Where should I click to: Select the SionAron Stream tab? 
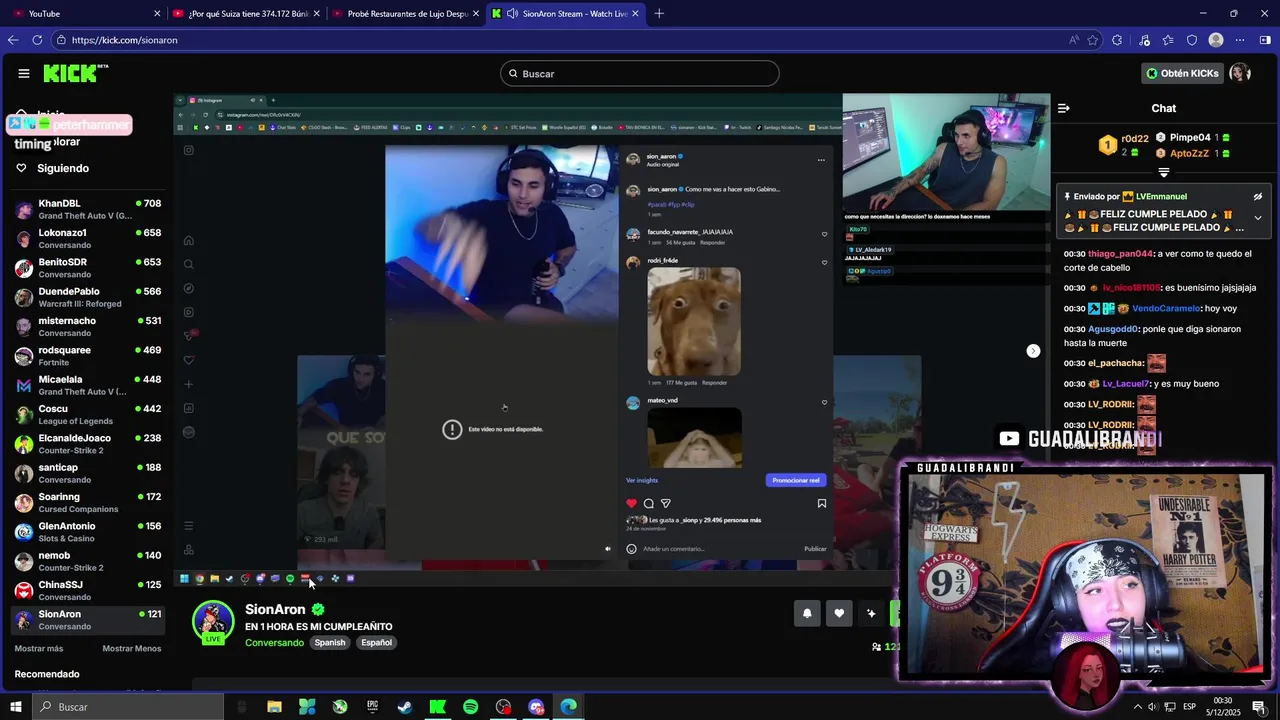tap(567, 13)
